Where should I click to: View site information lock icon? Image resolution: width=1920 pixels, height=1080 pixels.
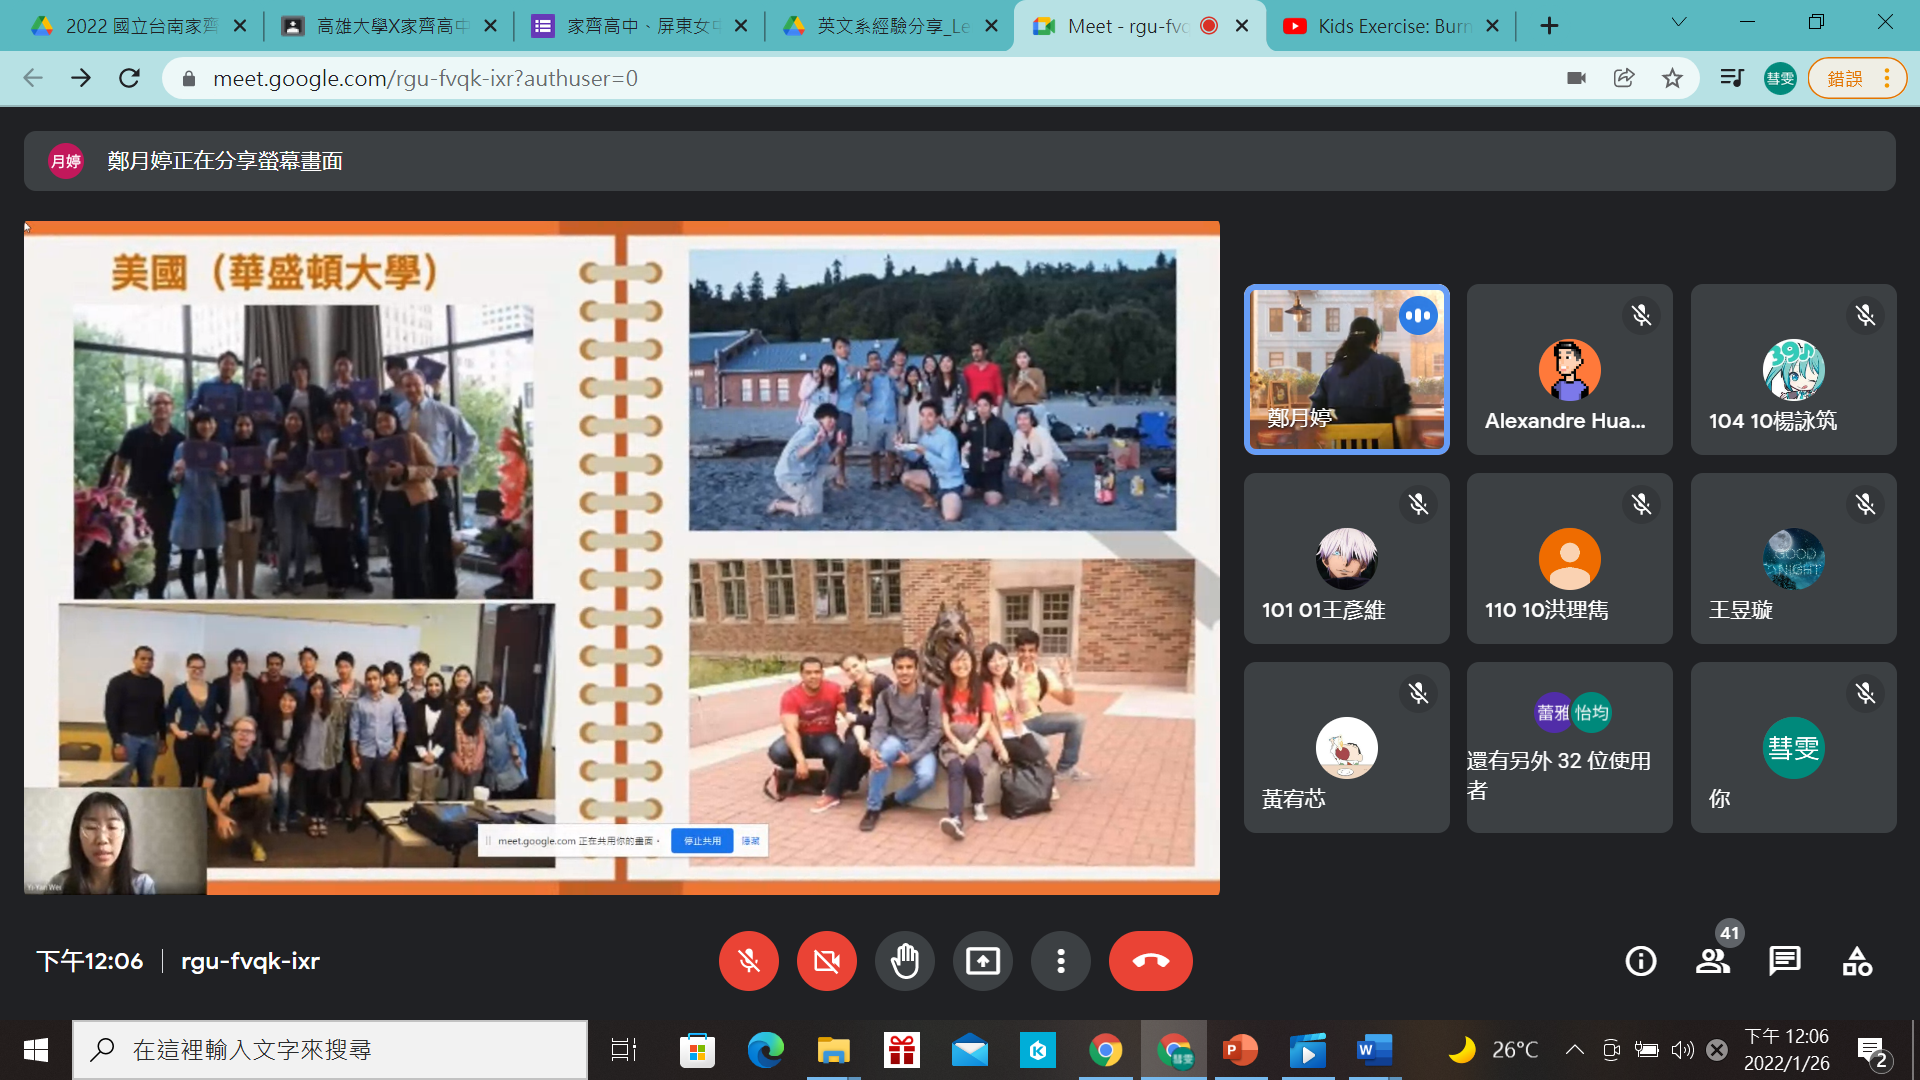click(x=188, y=78)
